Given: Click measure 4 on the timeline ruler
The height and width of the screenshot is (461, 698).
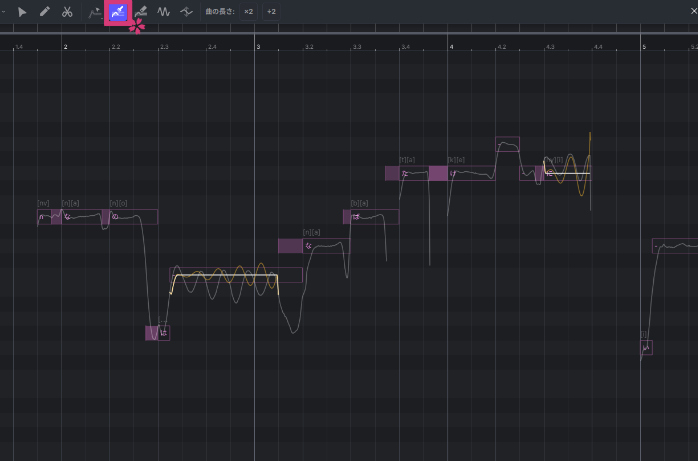Looking at the screenshot, I should pyautogui.click(x=451, y=46).
